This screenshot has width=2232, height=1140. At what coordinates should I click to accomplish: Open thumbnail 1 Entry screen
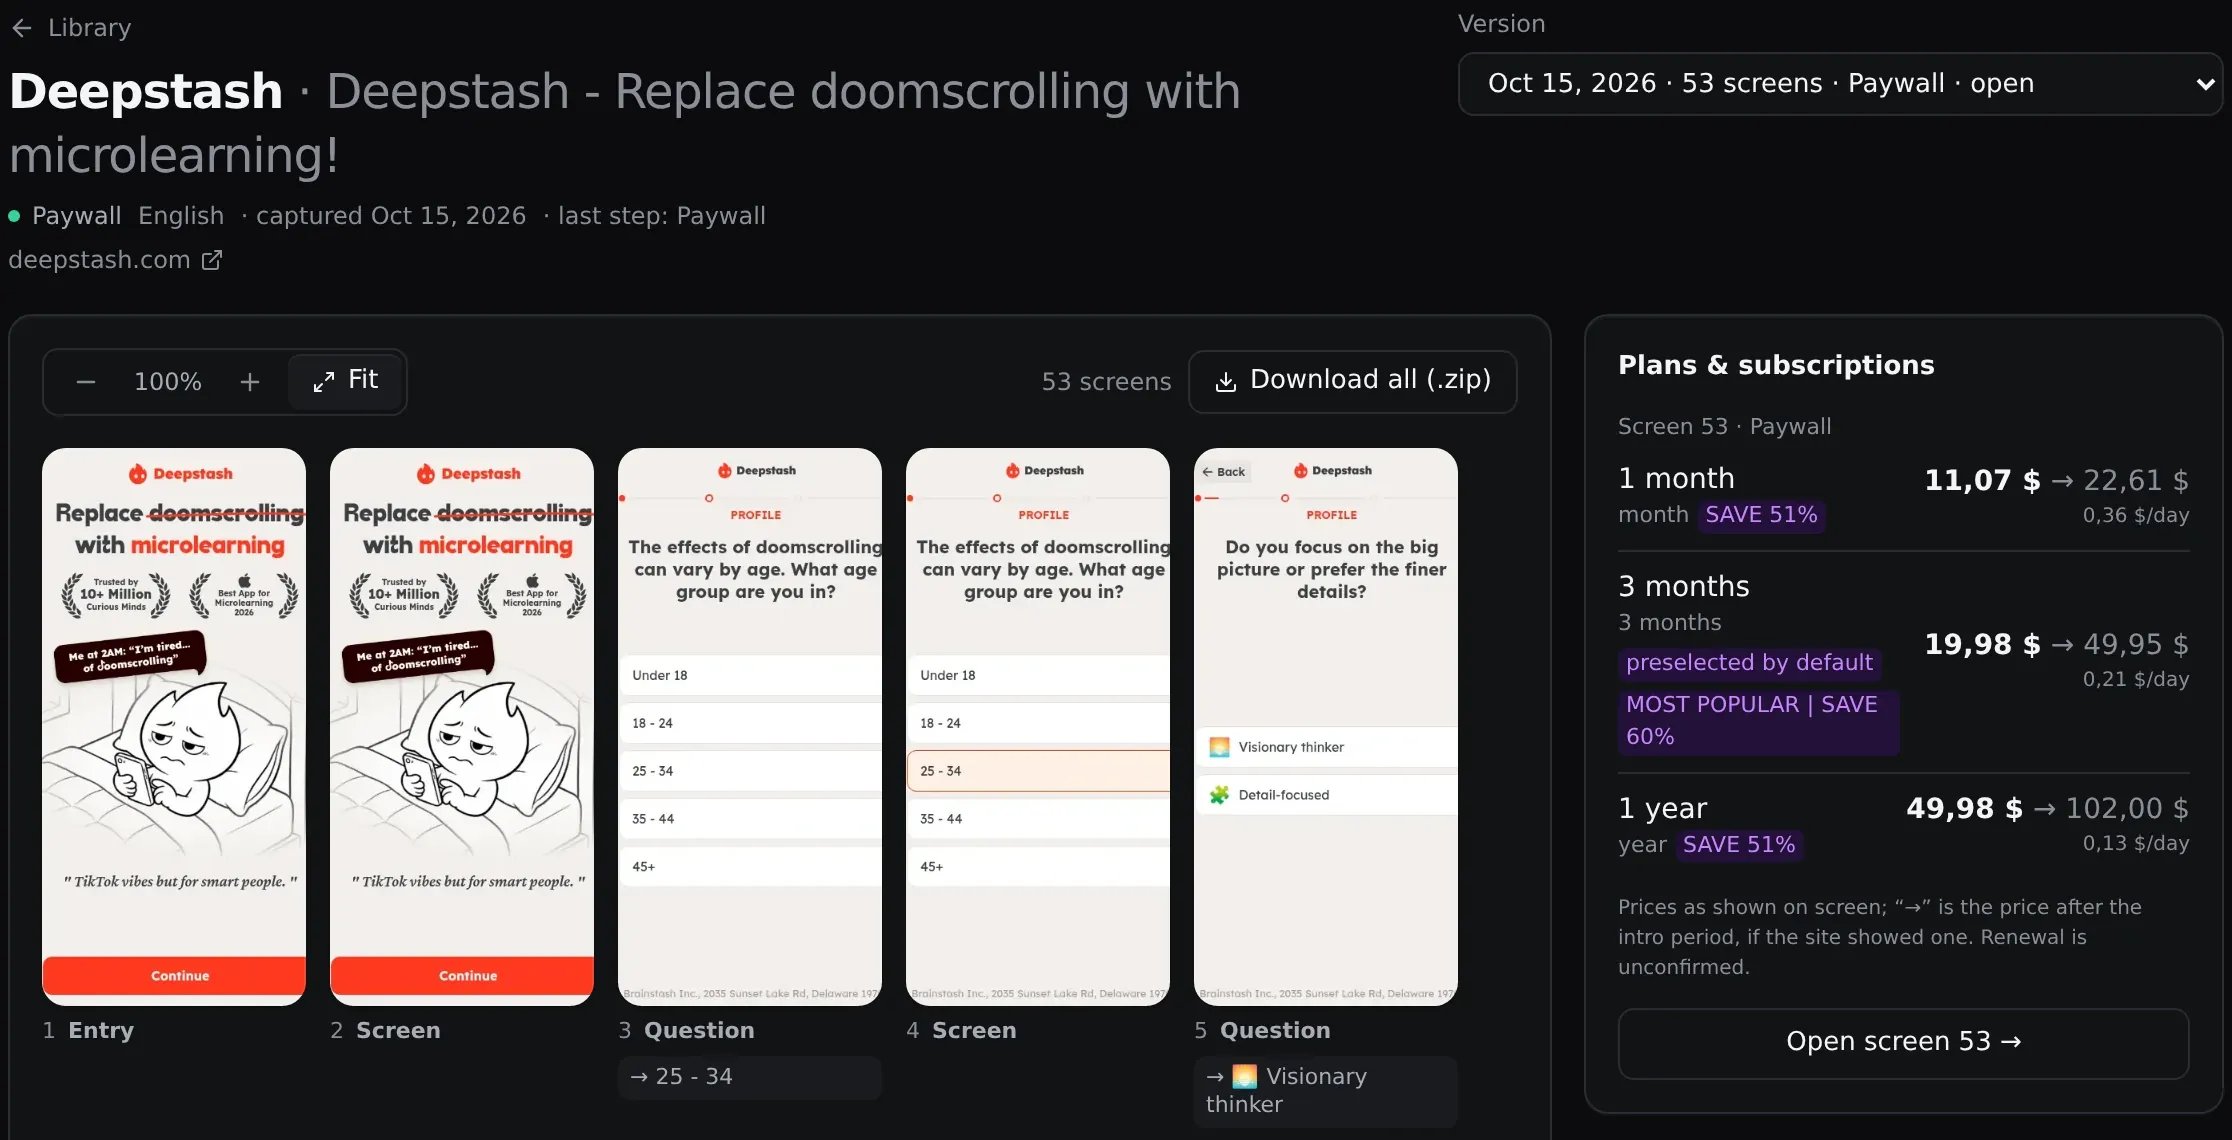coord(174,727)
